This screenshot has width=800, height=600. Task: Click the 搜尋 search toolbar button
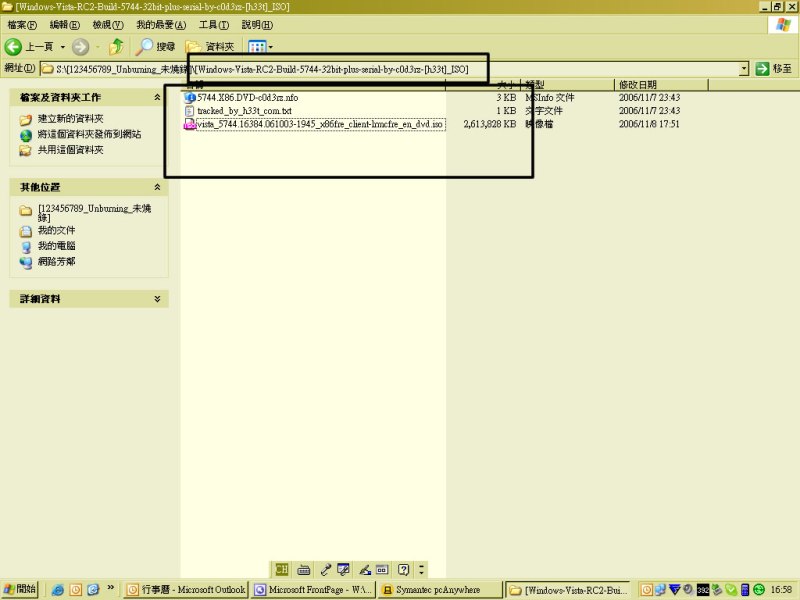tap(156, 47)
